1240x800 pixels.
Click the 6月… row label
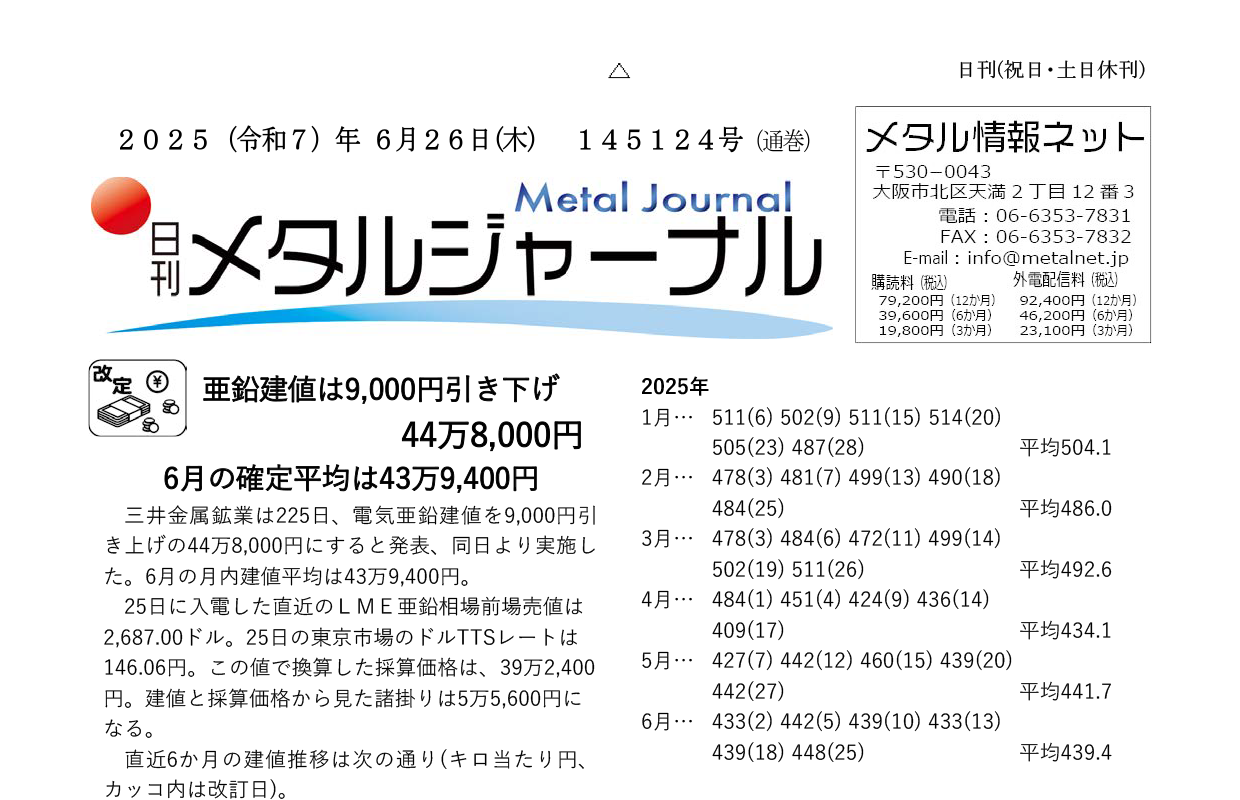click(x=667, y=722)
